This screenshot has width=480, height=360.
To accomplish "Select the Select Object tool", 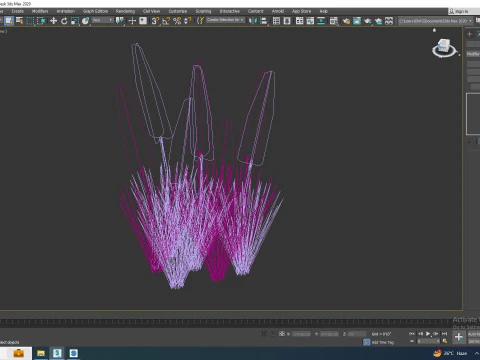I will (9, 21).
